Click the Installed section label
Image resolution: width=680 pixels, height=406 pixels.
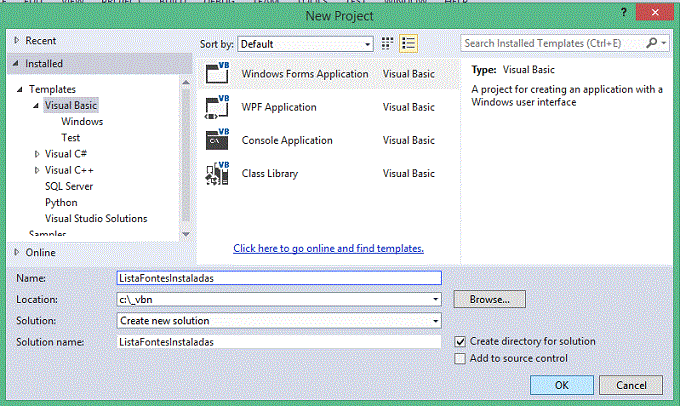44,64
